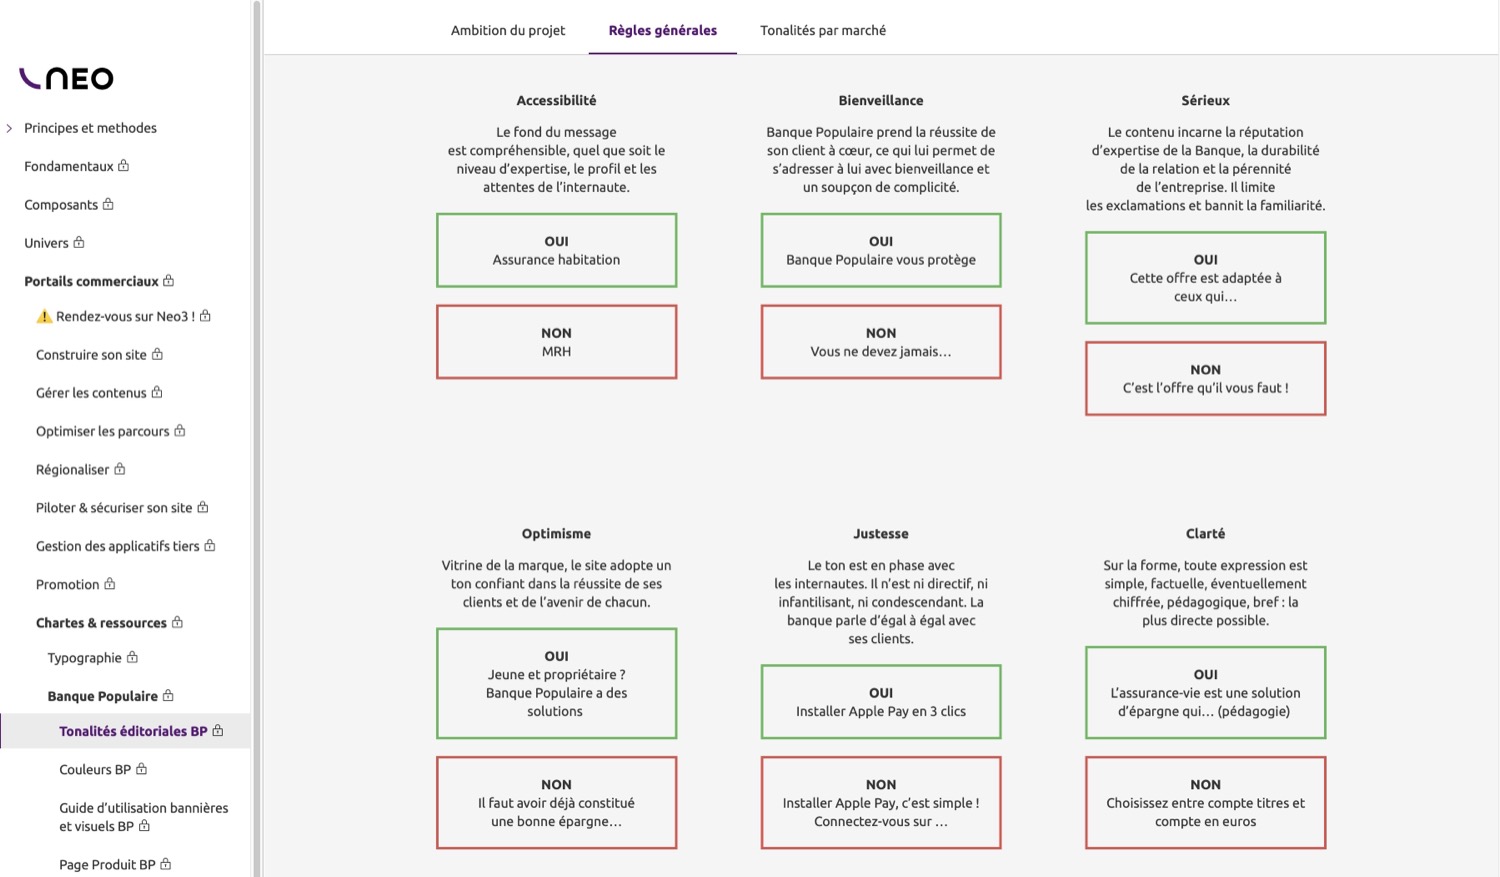The height and width of the screenshot is (877, 1500).
Task: Click the green OUI Assurance habitation box
Action: point(556,250)
